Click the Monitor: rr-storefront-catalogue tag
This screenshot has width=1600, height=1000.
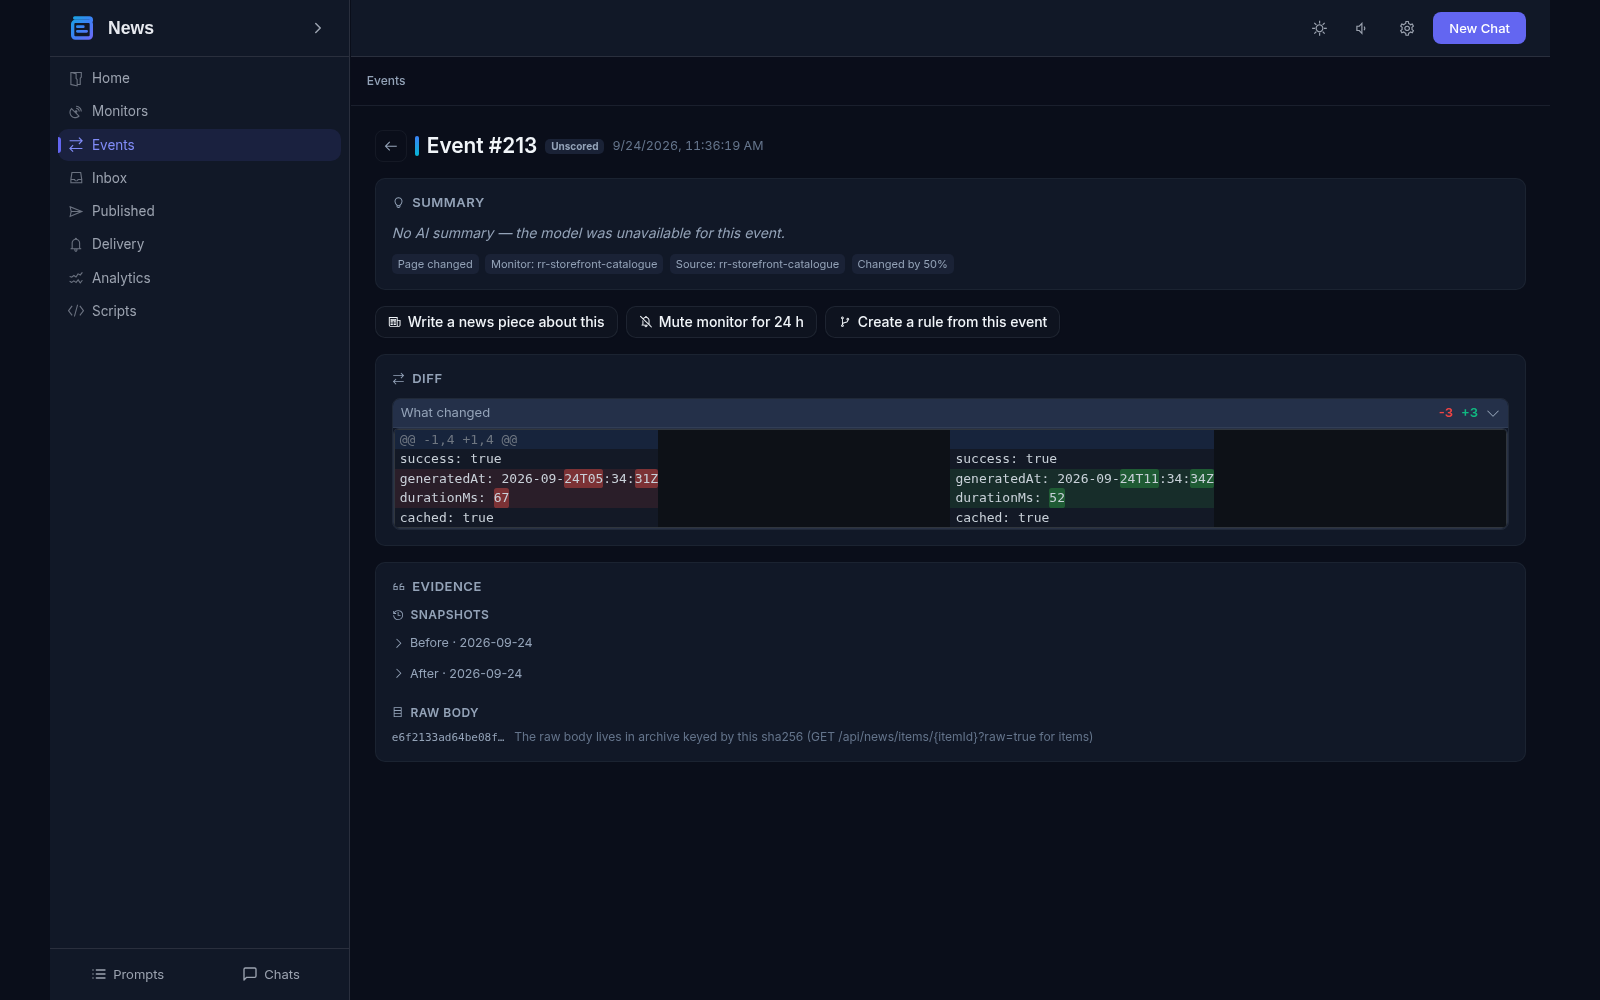pyautogui.click(x=574, y=264)
